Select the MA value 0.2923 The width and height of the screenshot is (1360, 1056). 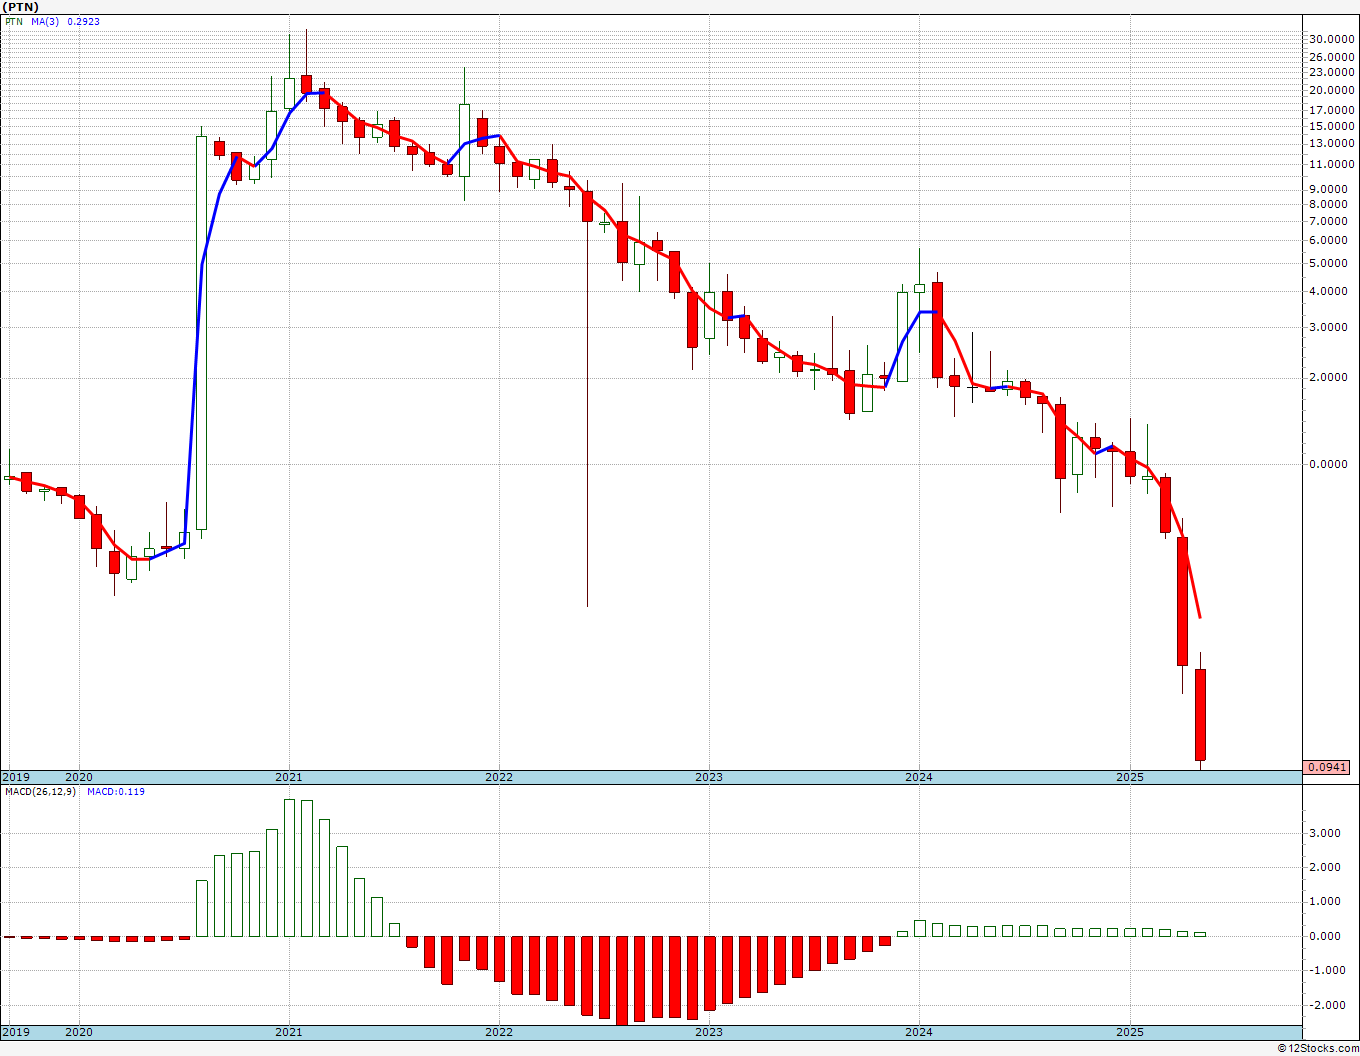click(84, 21)
